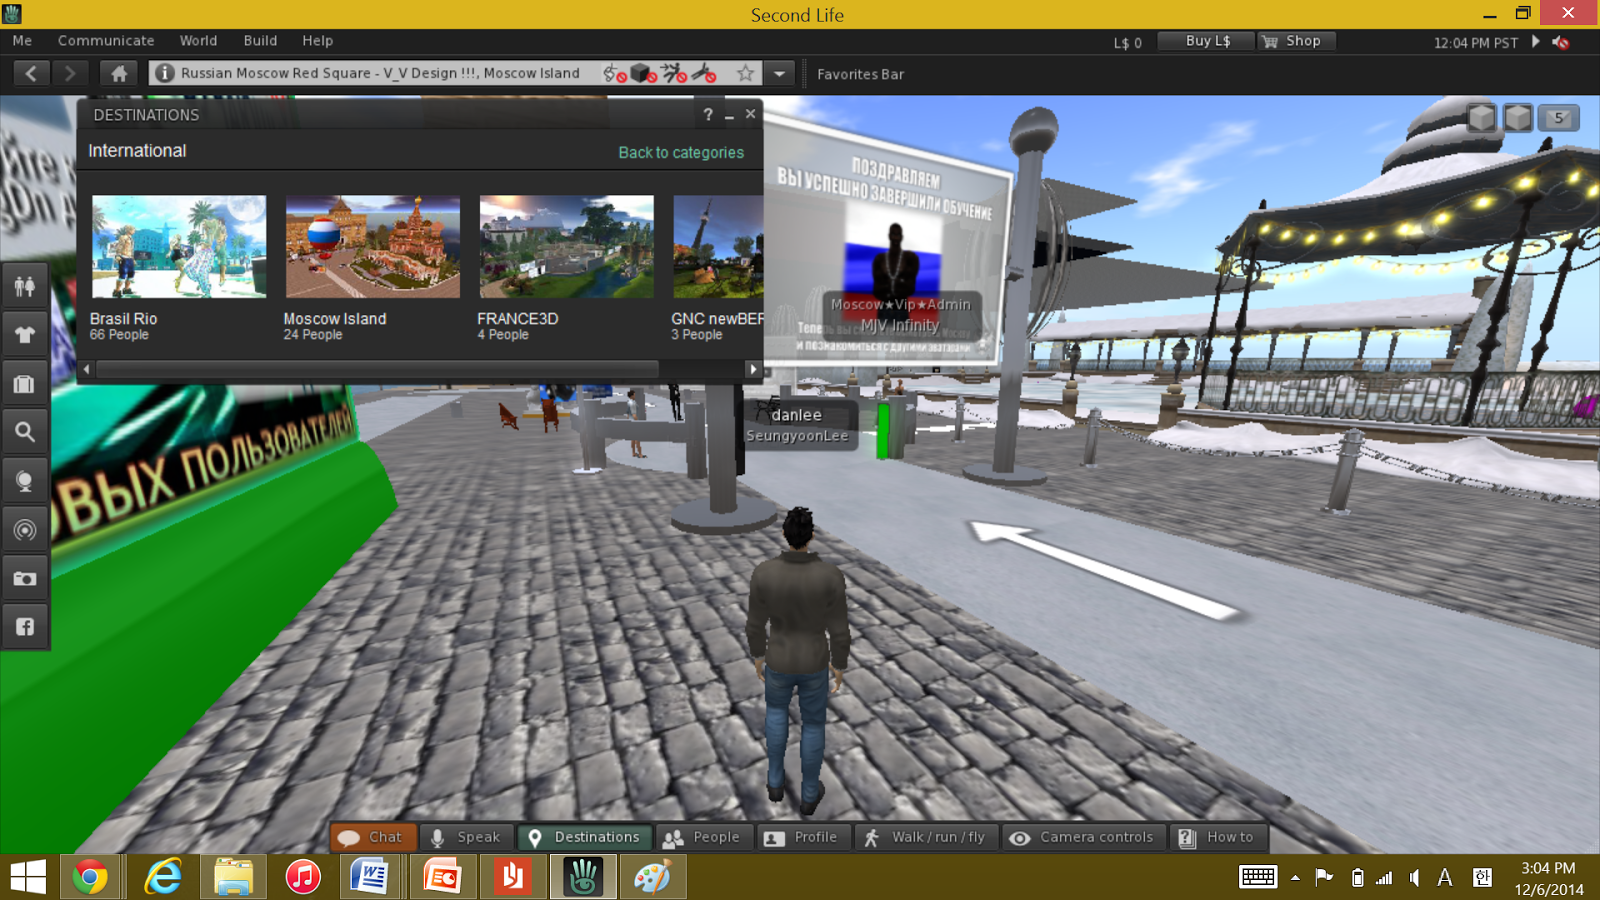Open the How to button
Screen dimensions: 1600x900
[1217, 837]
